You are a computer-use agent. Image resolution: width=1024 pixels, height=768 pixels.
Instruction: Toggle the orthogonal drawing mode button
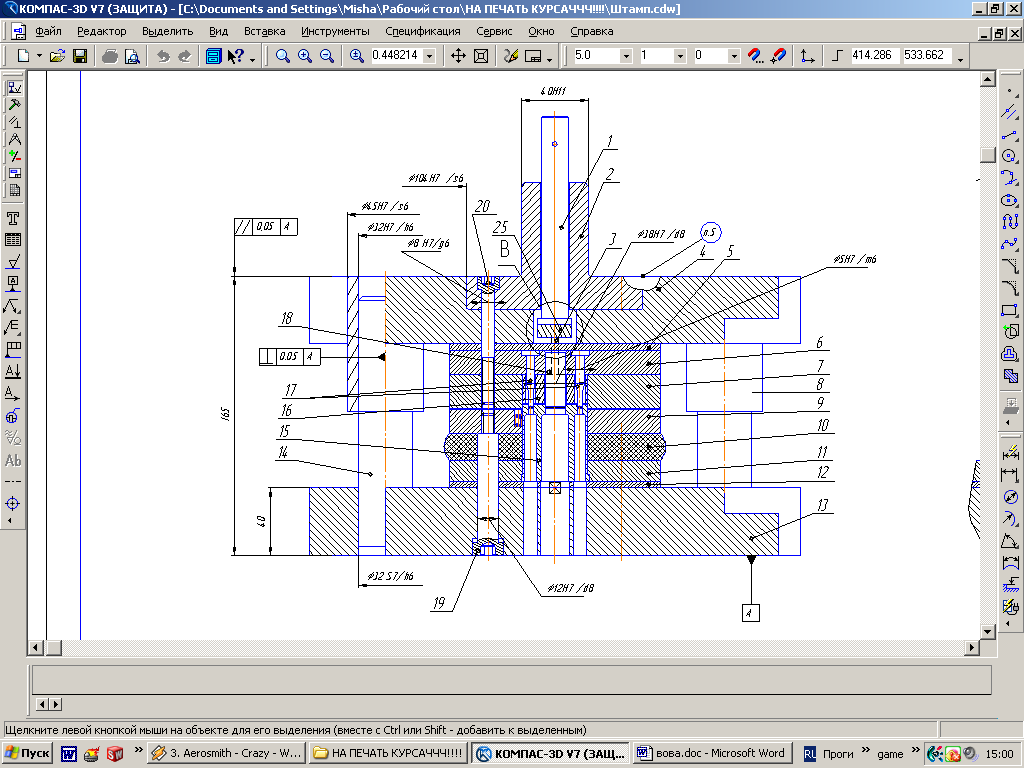pyautogui.click(x=838, y=56)
